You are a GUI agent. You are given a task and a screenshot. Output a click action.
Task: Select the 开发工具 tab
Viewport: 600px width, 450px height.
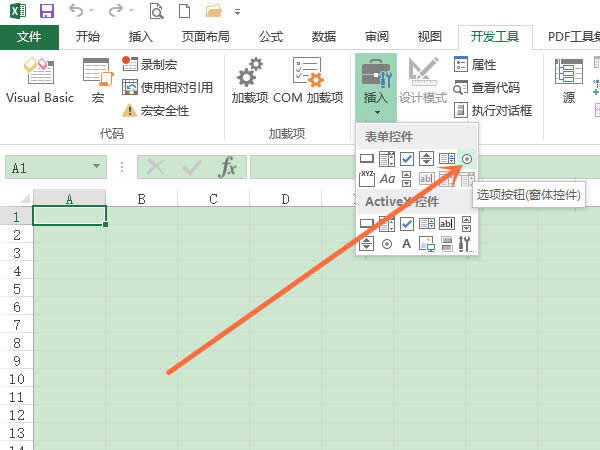click(x=495, y=37)
